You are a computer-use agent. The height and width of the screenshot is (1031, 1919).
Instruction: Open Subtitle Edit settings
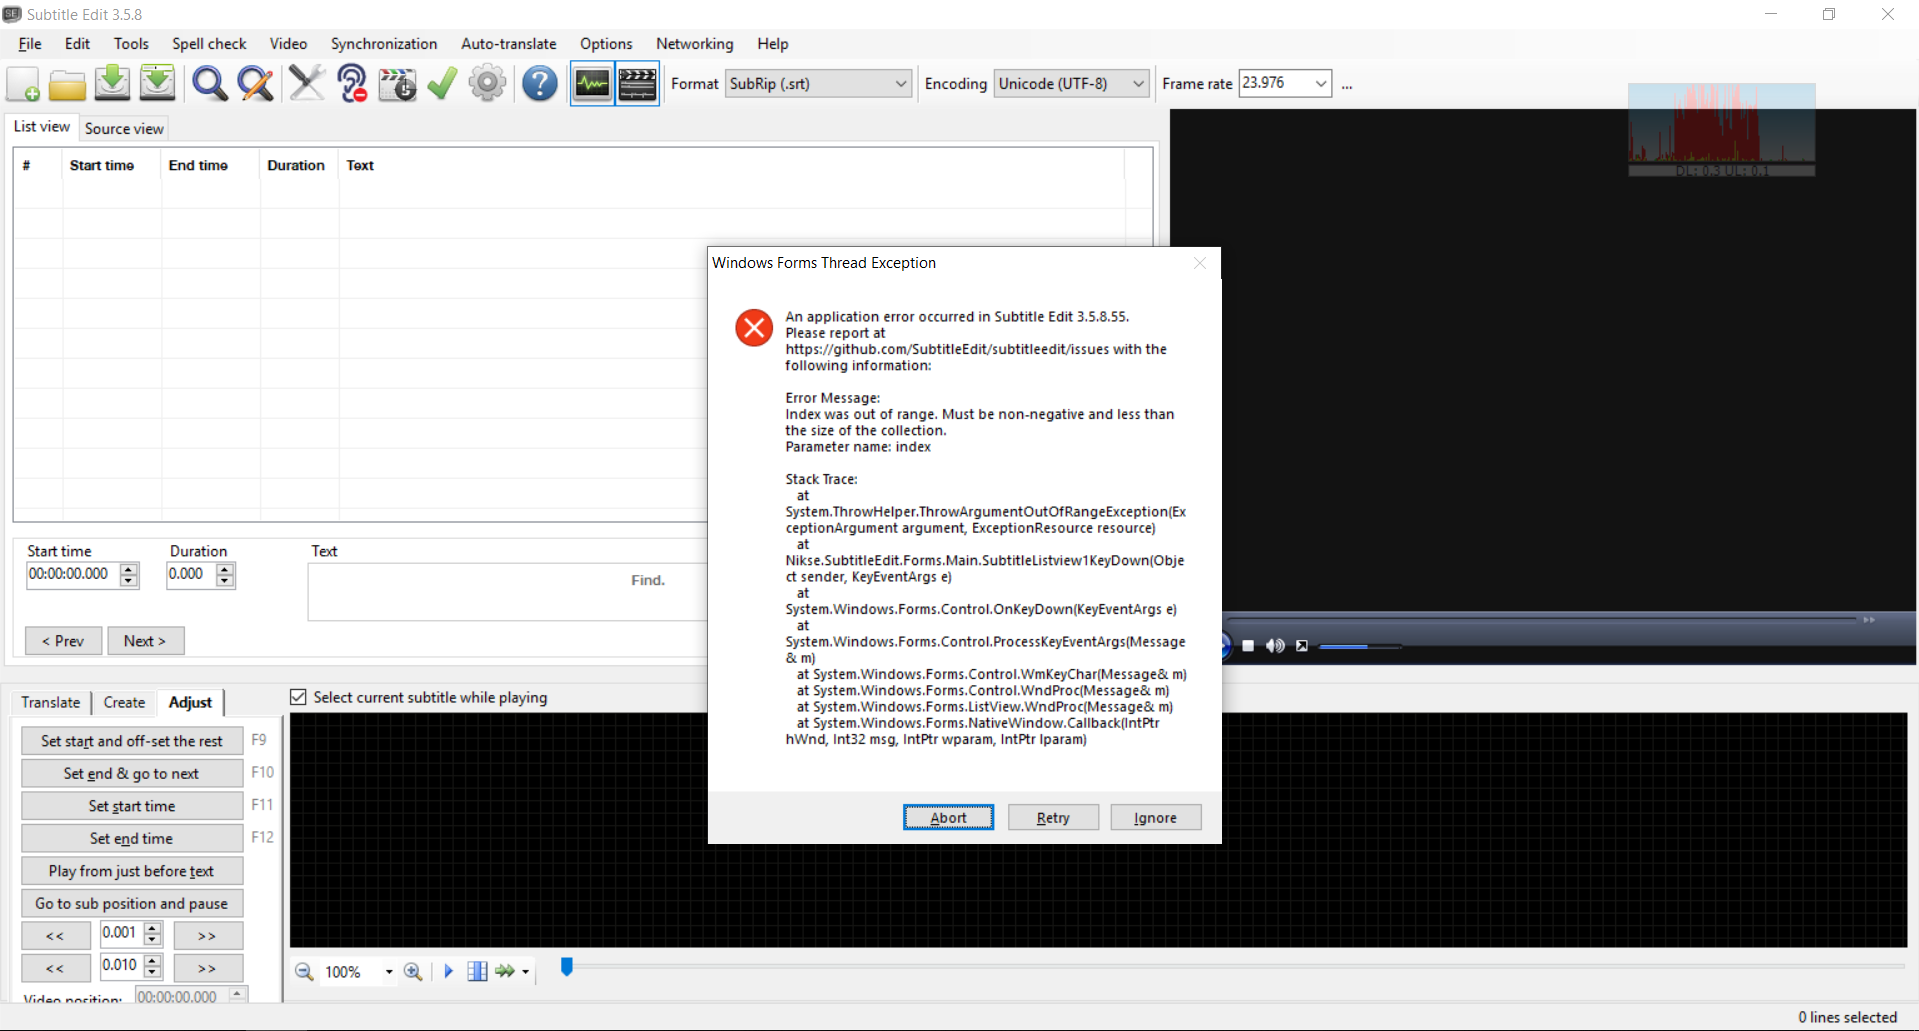pyautogui.click(x=487, y=83)
